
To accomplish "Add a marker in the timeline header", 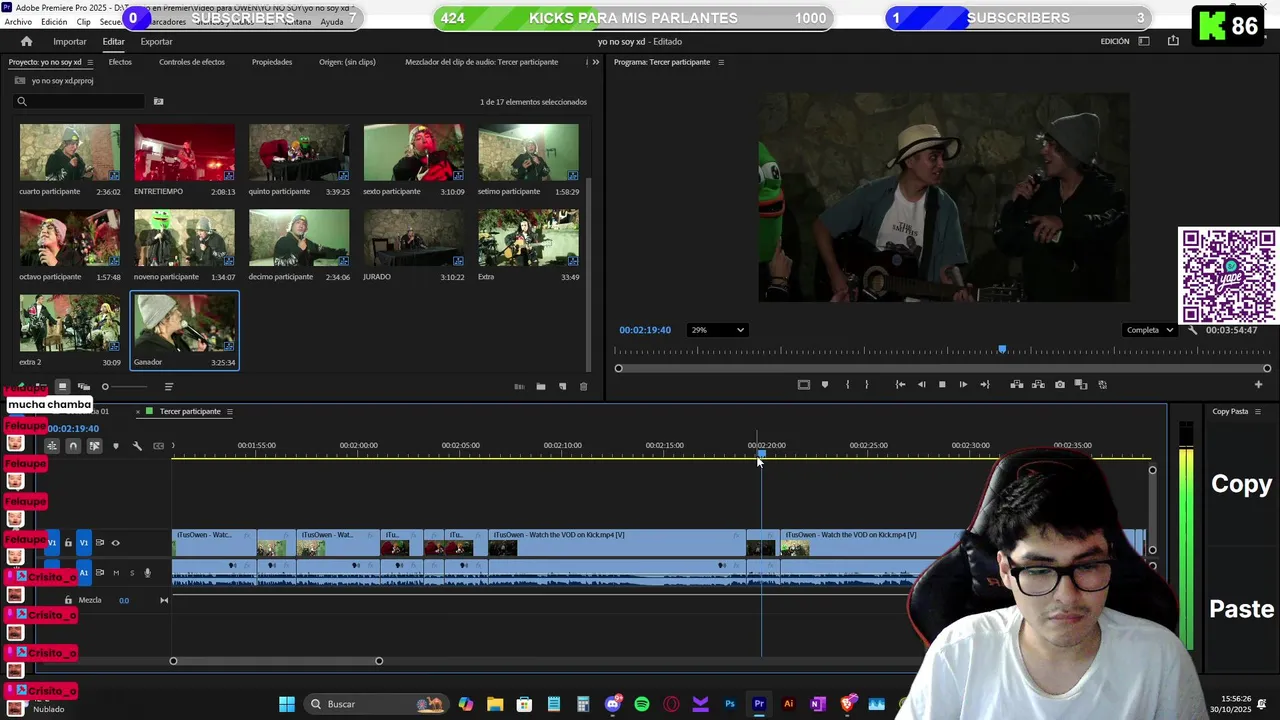I will pos(116,446).
